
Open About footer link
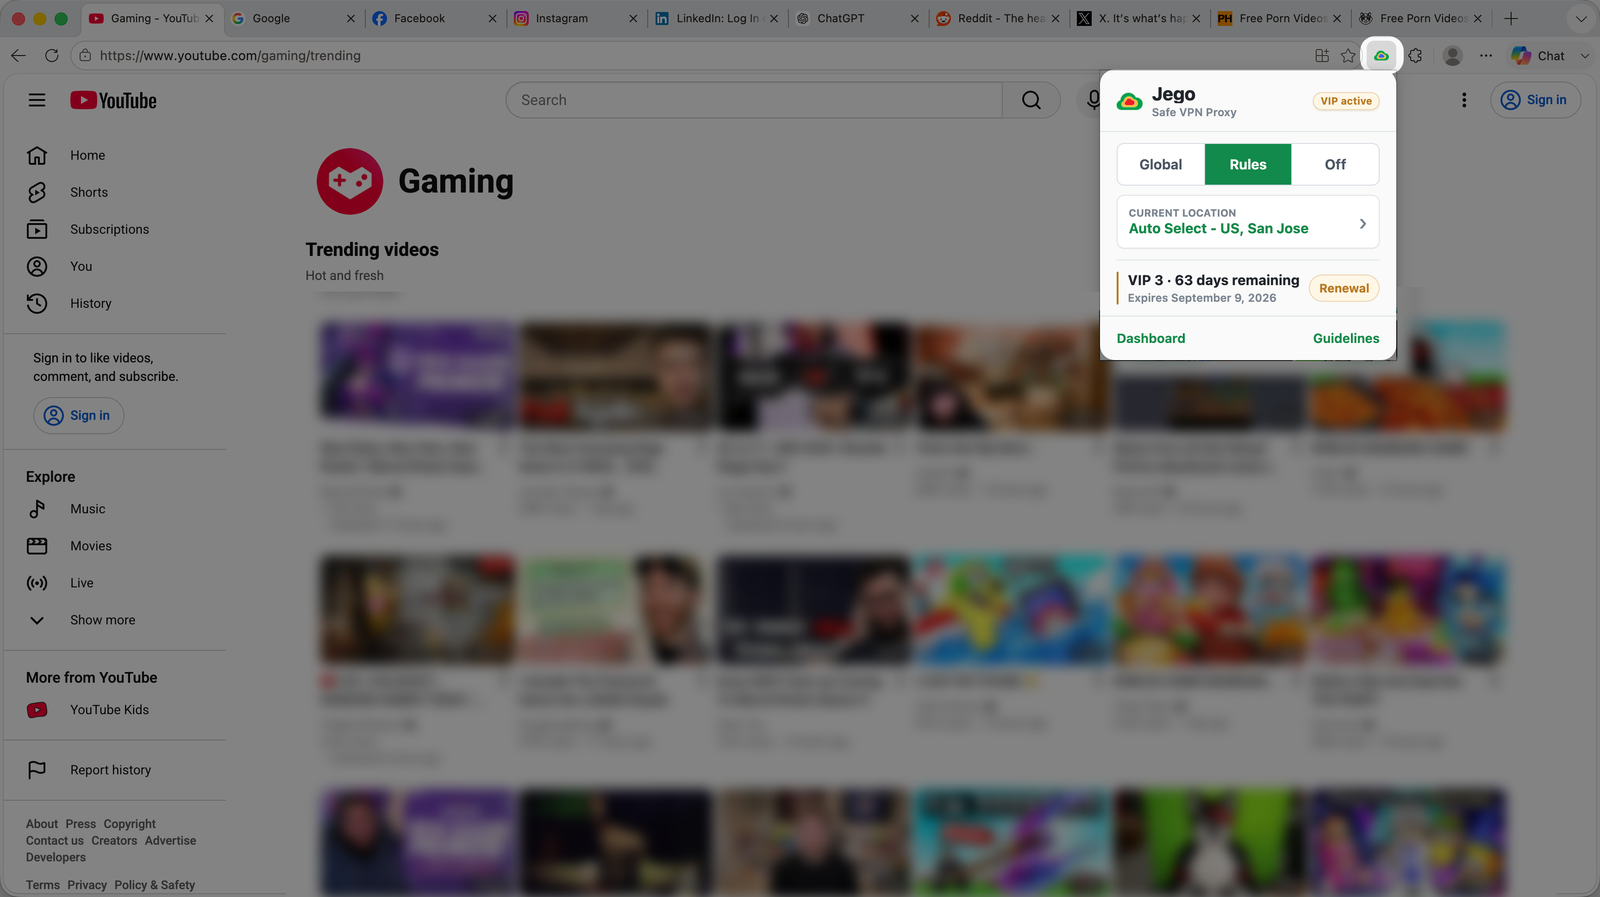point(42,824)
